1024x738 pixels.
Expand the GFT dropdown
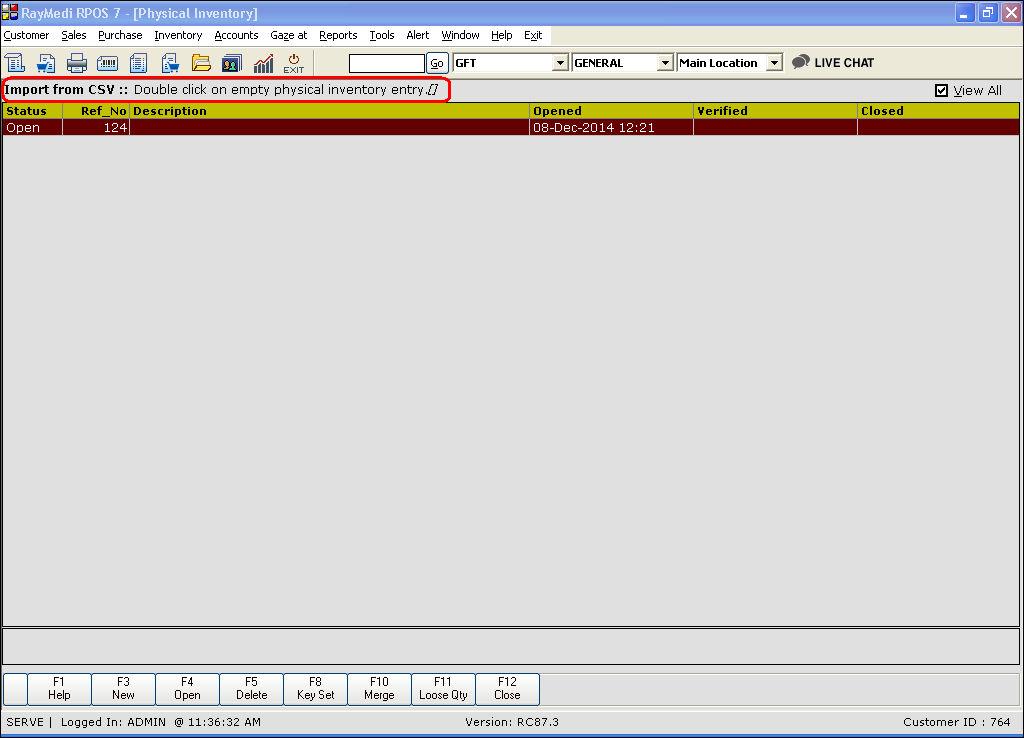click(560, 63)
